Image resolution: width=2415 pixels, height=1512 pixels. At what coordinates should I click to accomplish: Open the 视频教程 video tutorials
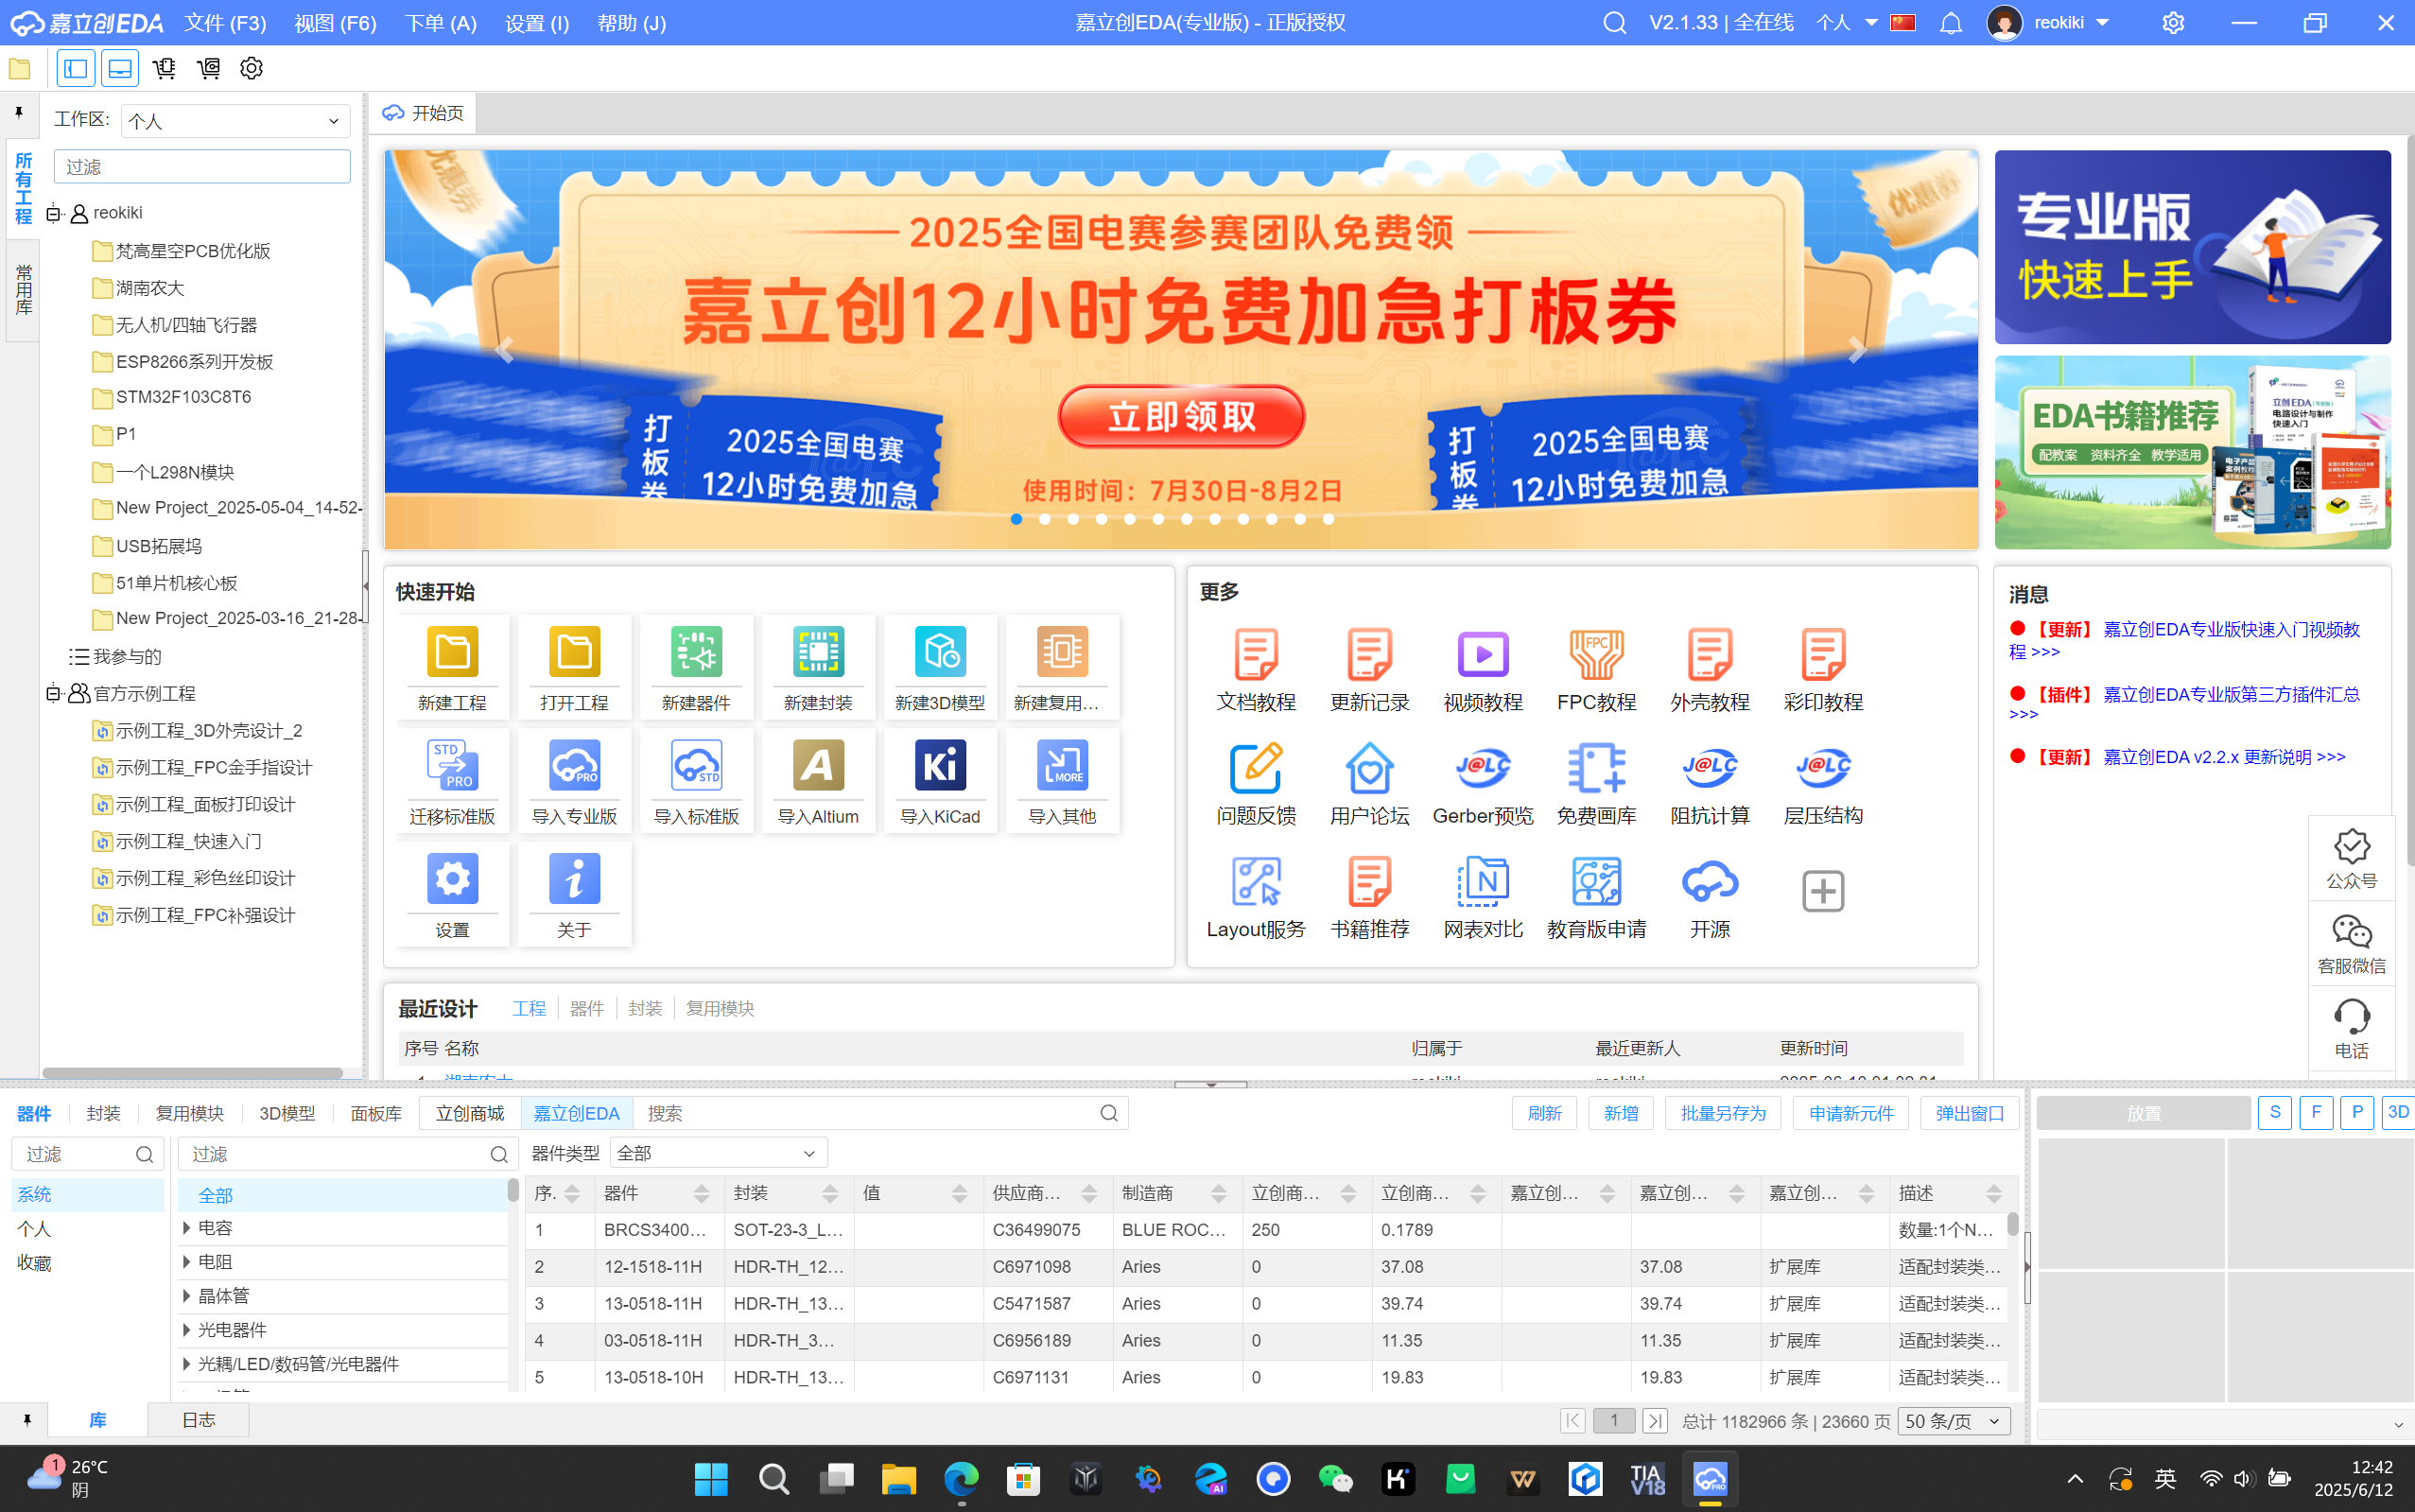[1482, 665]
